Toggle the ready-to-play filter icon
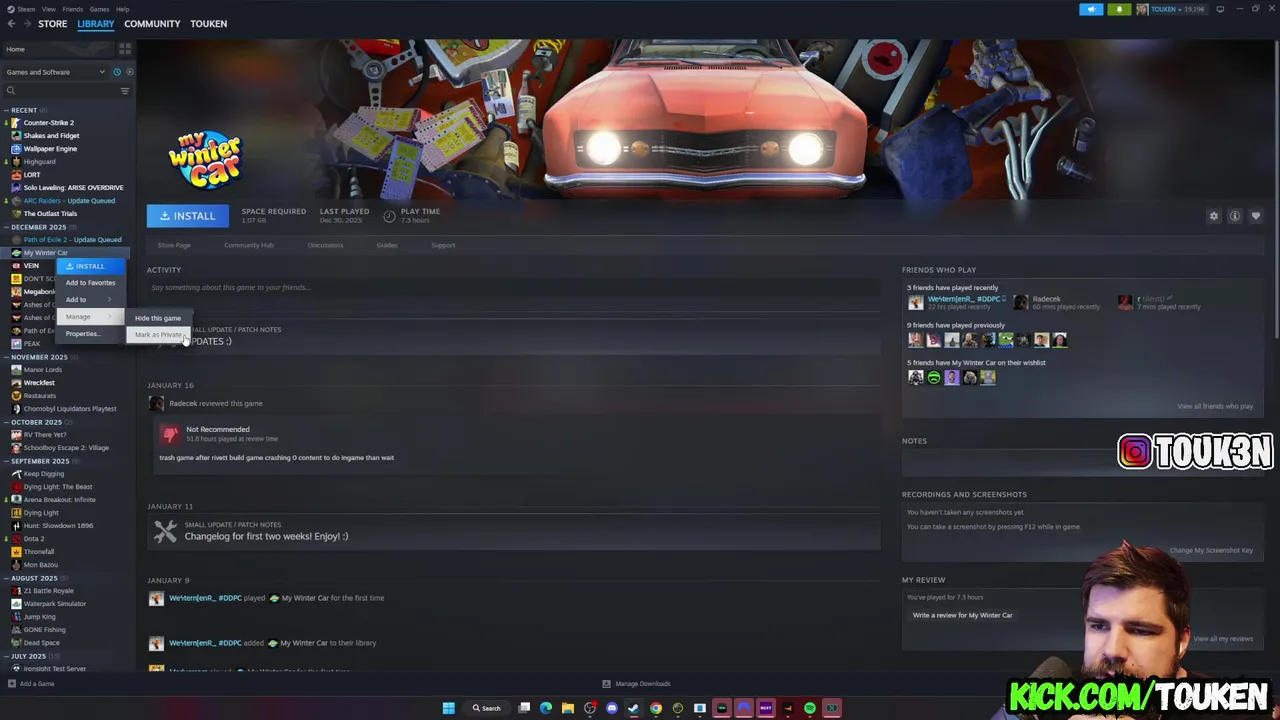The height and width of the screenshot is (720, 1280). (x=129, y=72)
